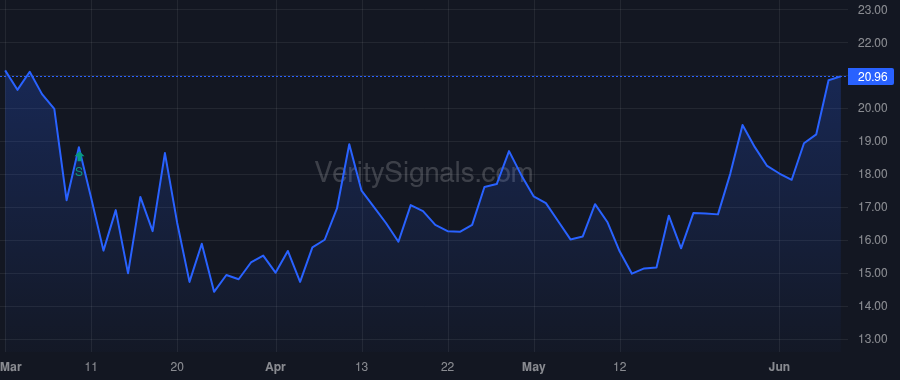900x380 pixels.
Task: Click the 20.00 price axis label
Action: [872, 108]
